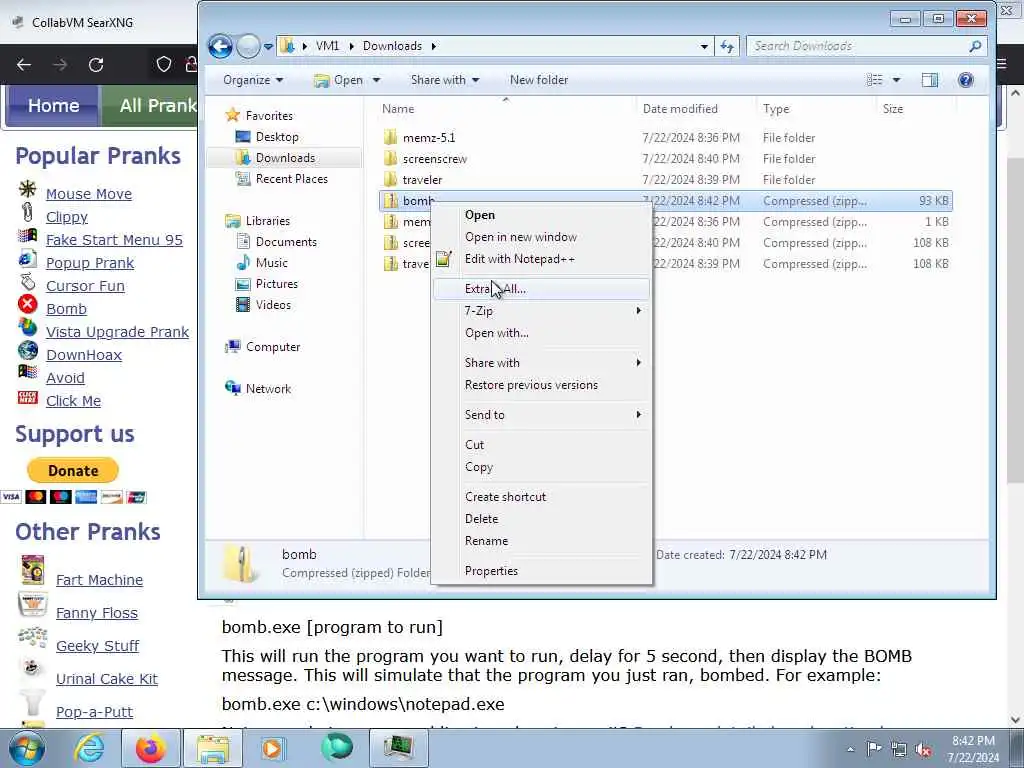Click the Explorer forward navigation arrow
The width and height of the screenshot is (1024, 768).
(248, 46)
